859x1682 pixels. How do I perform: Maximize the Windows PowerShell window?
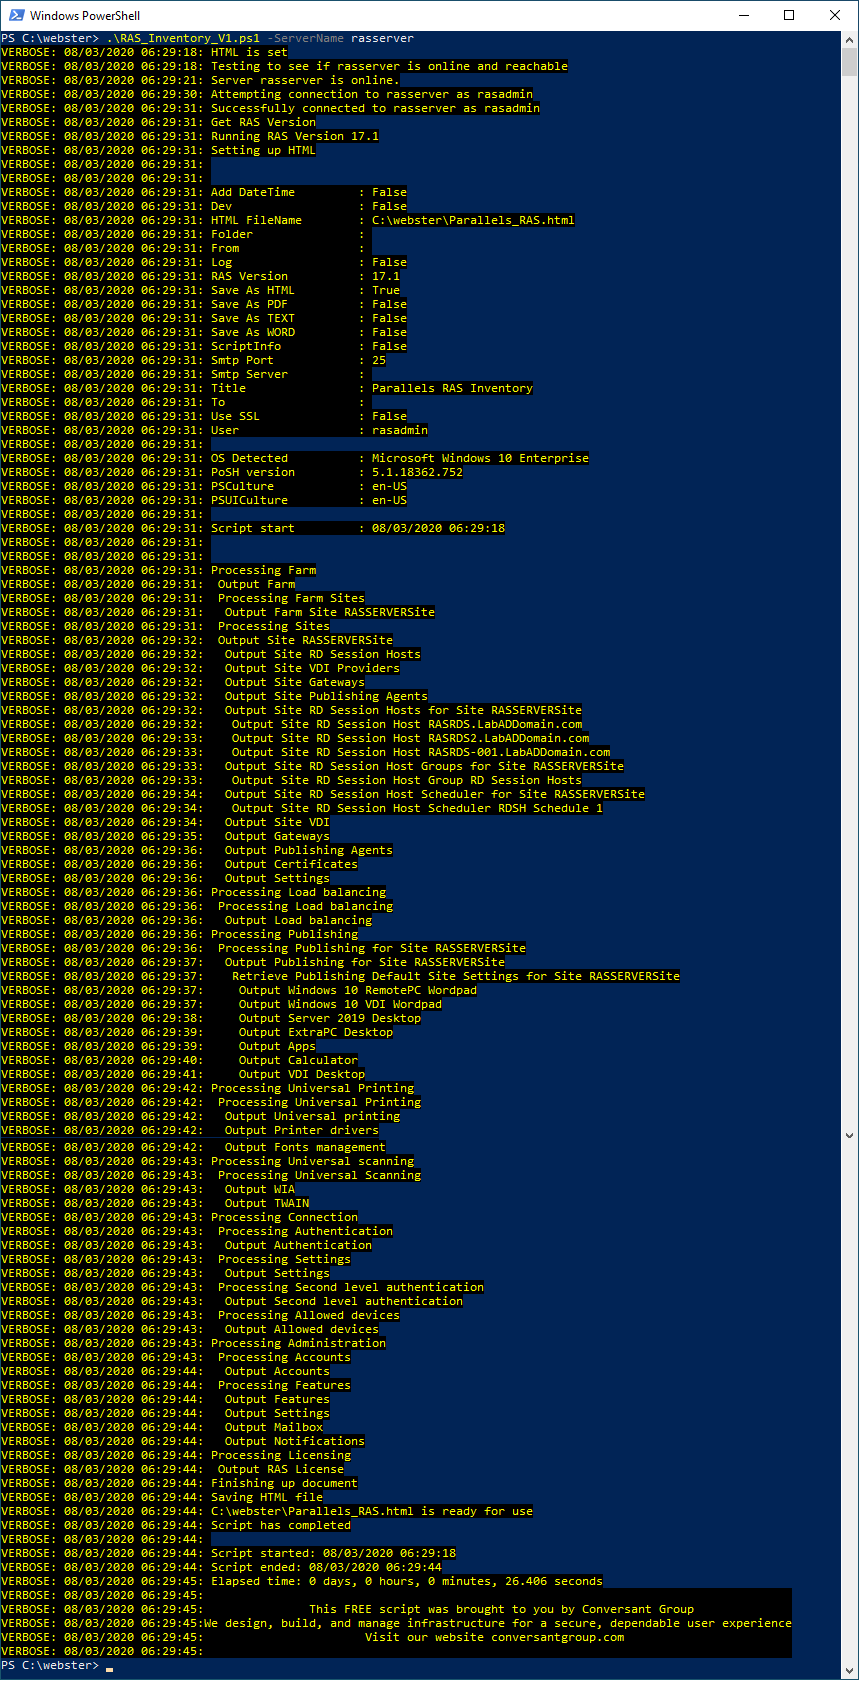click(789, 15)
